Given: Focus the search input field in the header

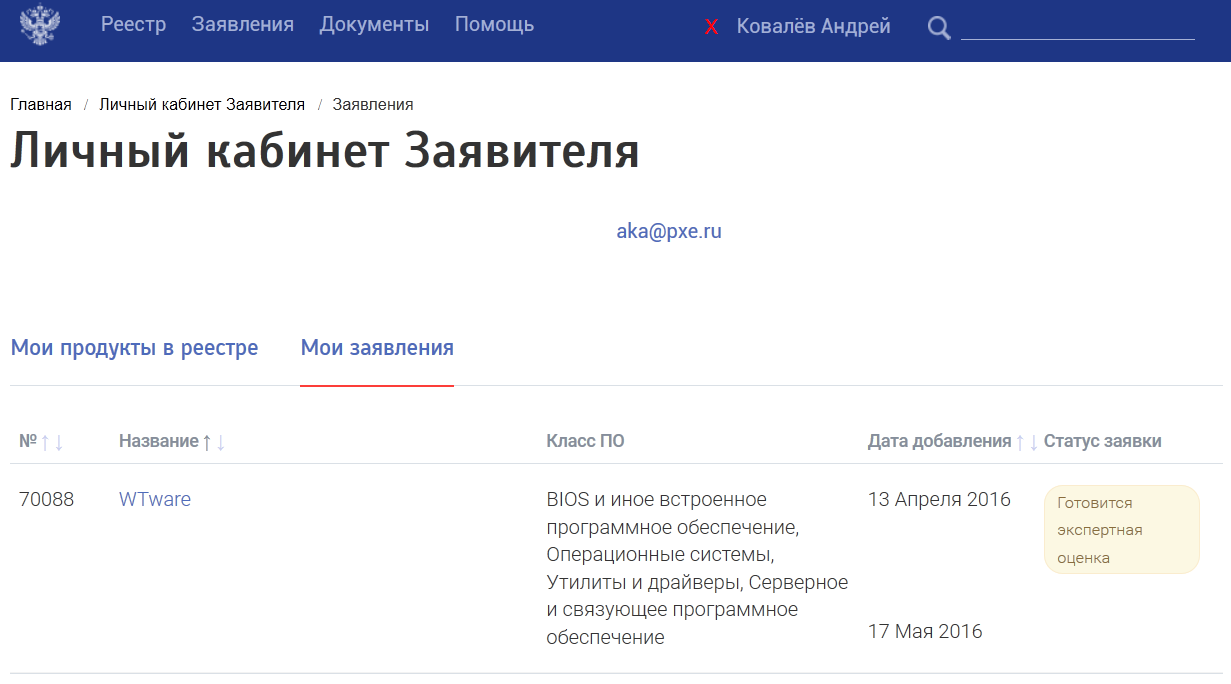Looking at the screenshot, I should [1077, 27].
